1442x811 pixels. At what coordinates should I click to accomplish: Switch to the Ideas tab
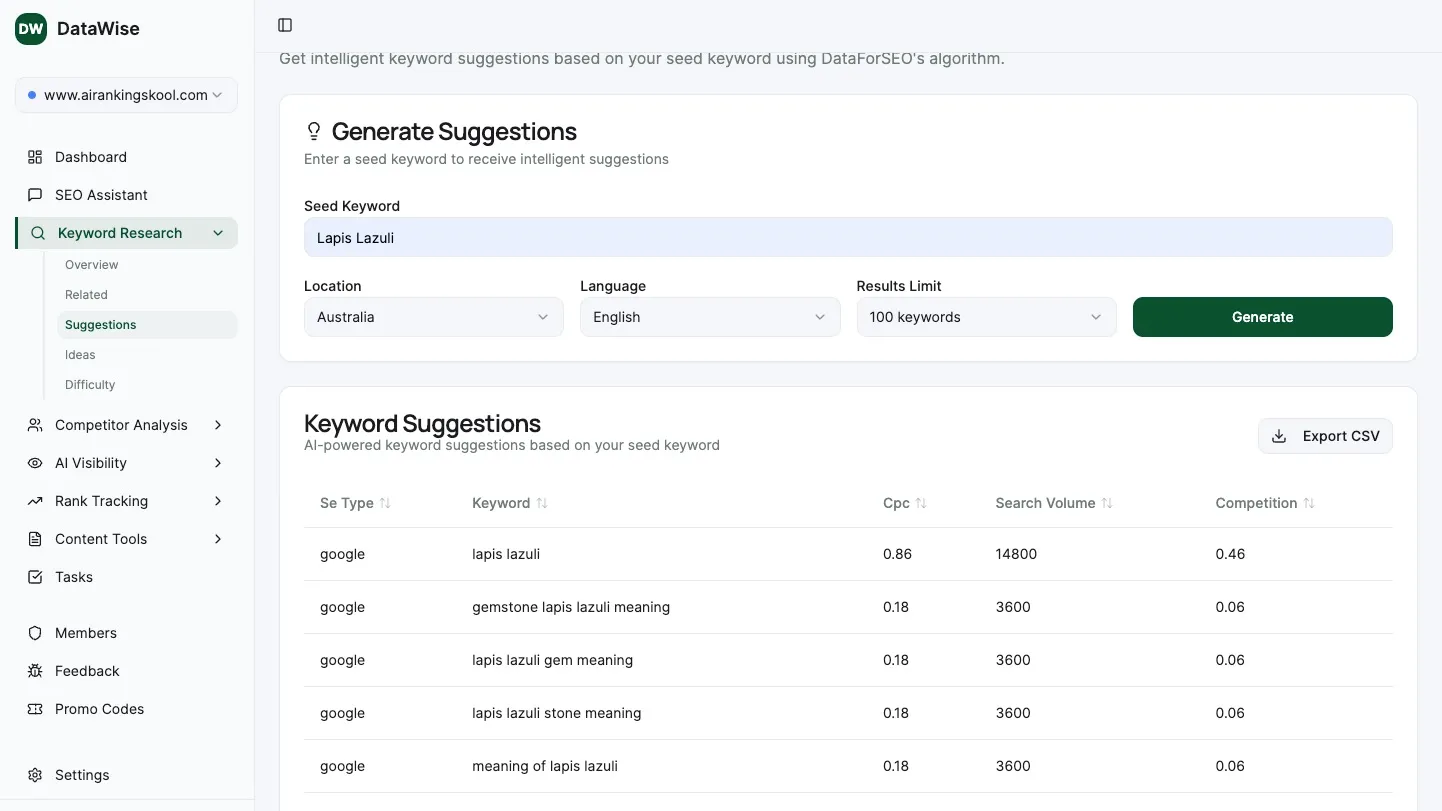click(x=80, y=354)
